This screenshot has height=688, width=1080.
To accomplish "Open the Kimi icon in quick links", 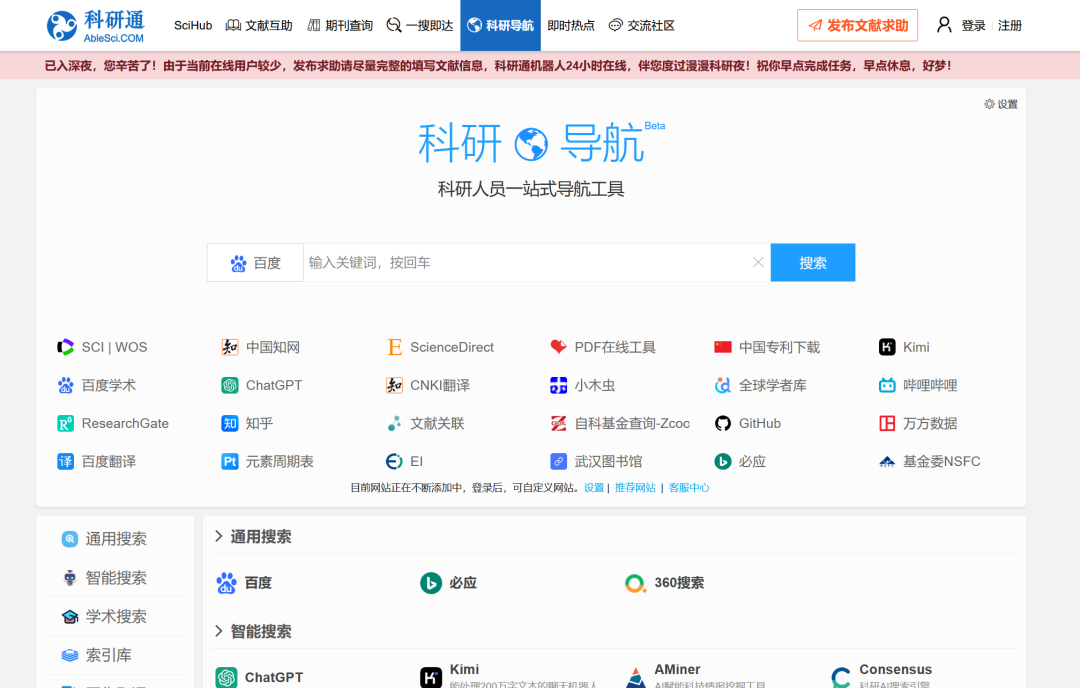I will (887, 347).
